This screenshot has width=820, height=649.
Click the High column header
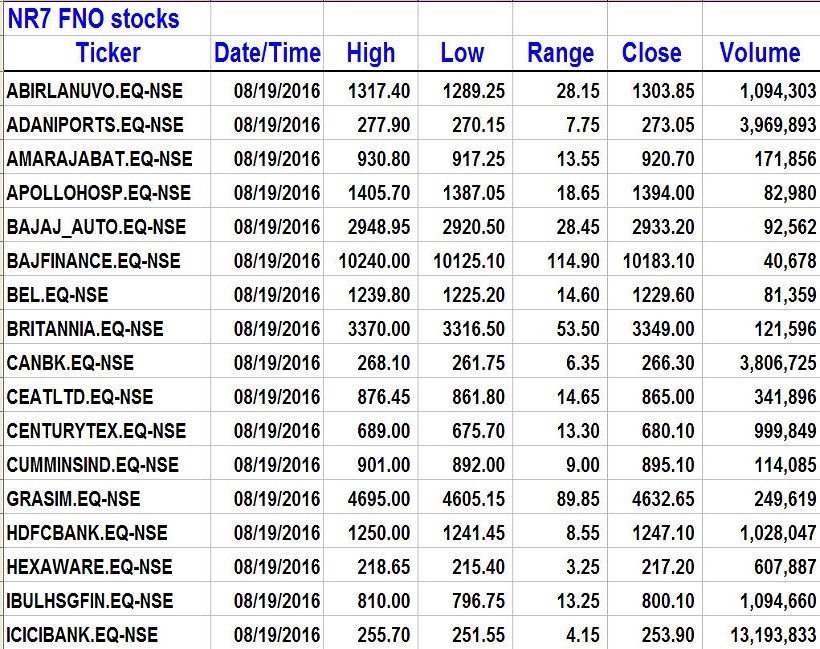click(370, 53)
